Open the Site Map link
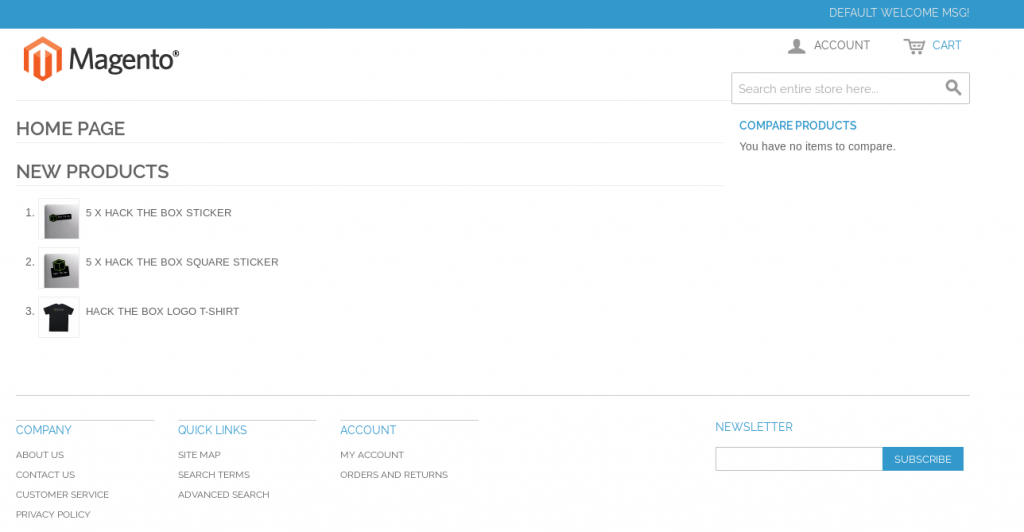 (x=199, y=455)
